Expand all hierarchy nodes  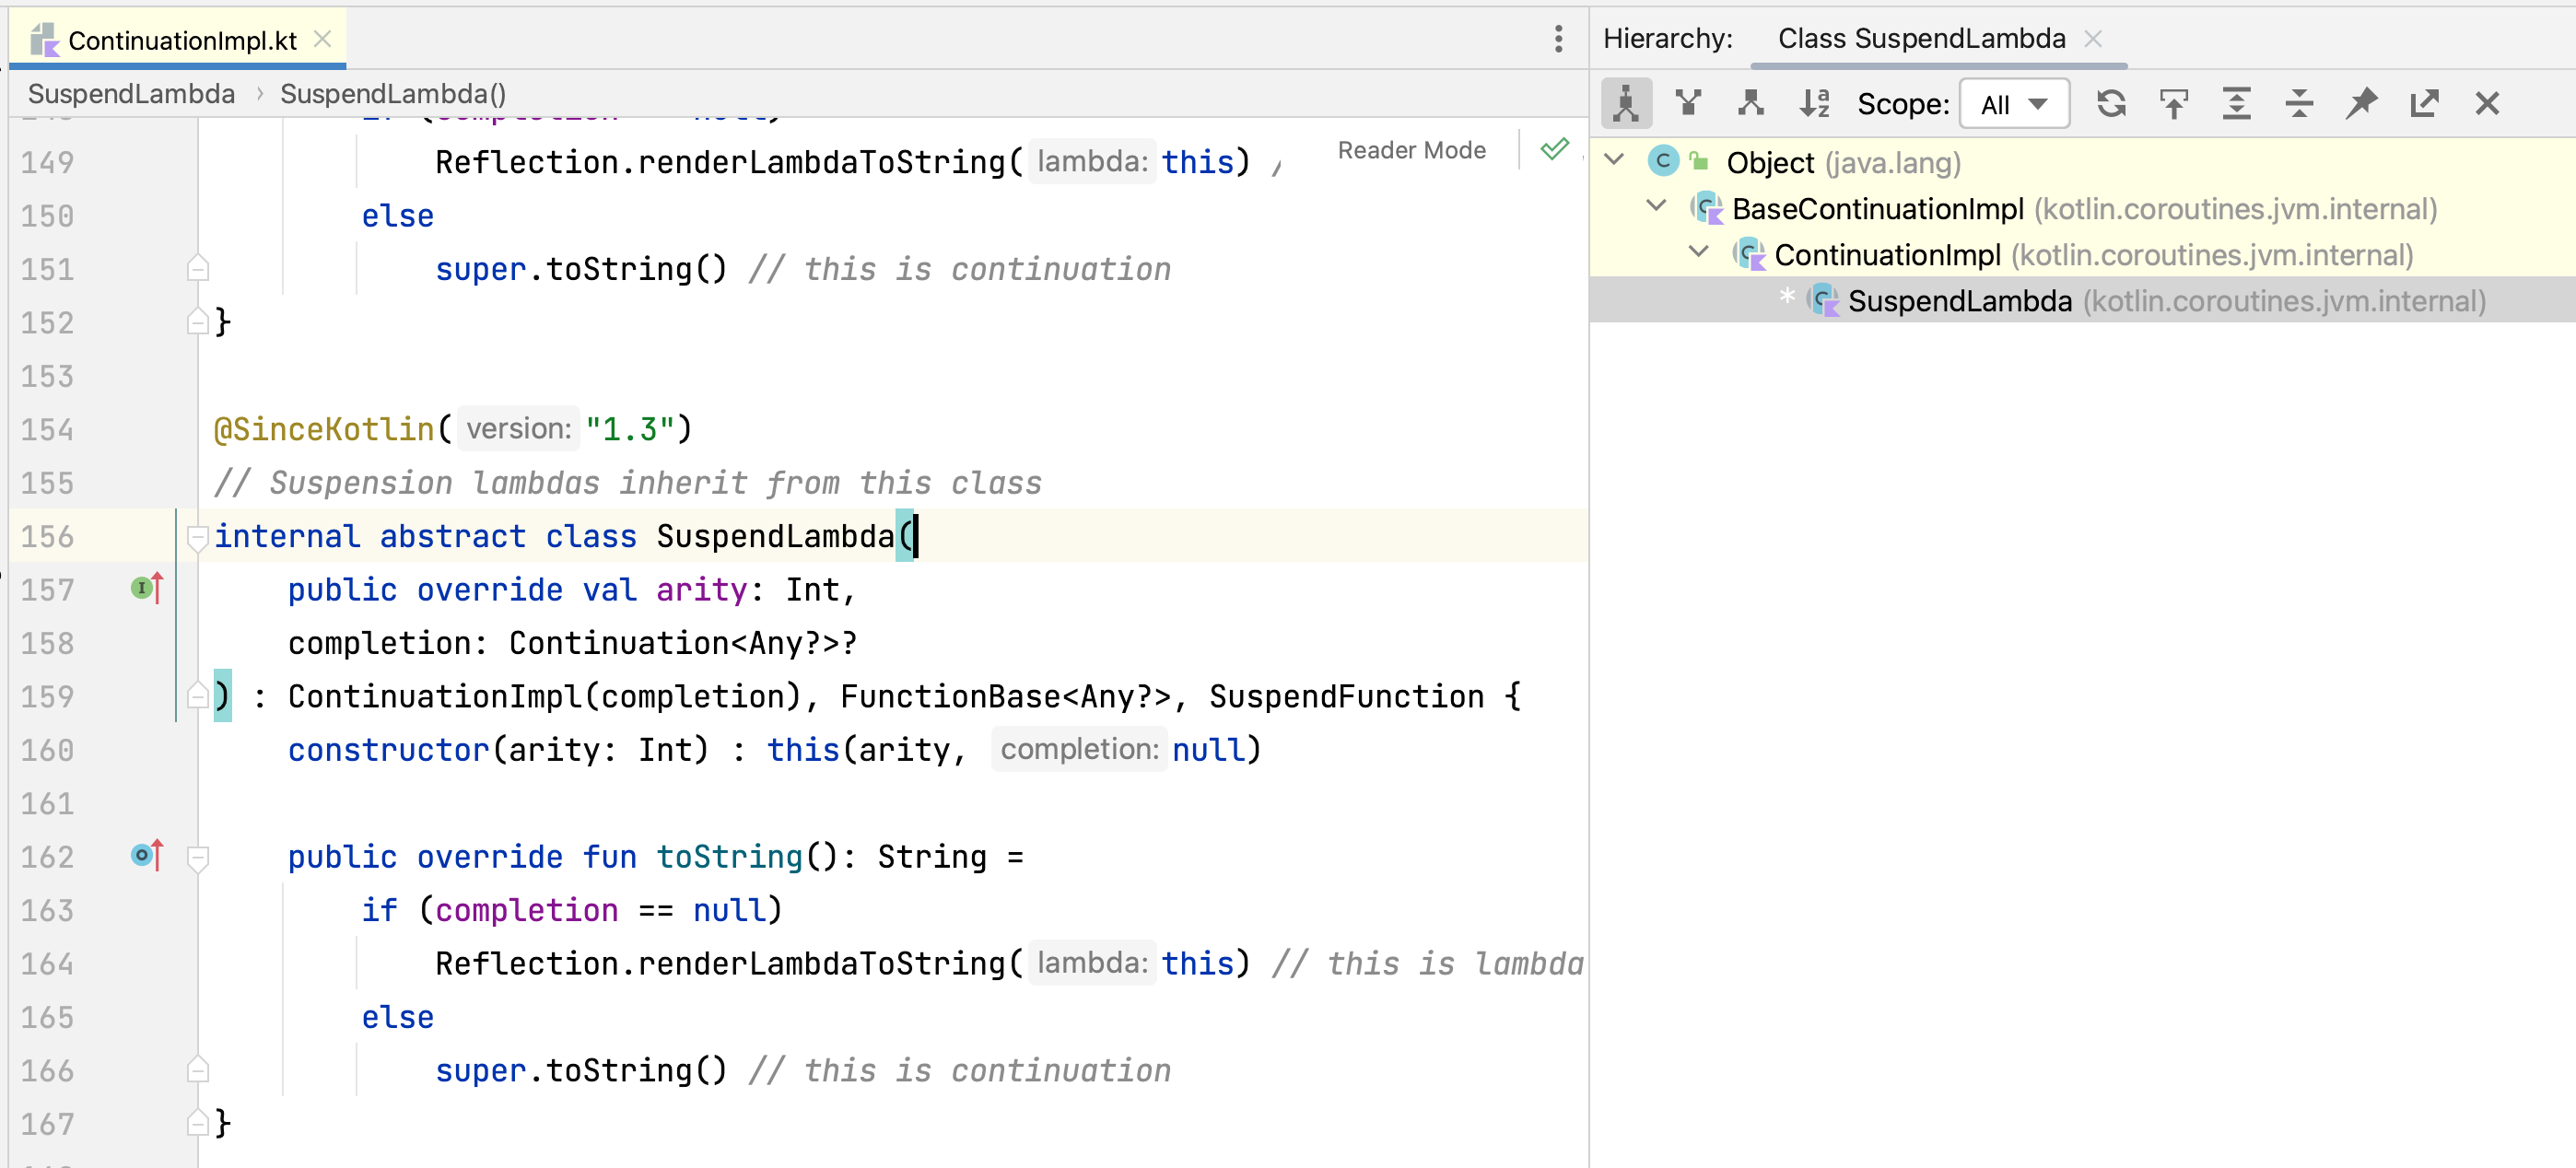pyautogui.click(x=2236, y=103)
